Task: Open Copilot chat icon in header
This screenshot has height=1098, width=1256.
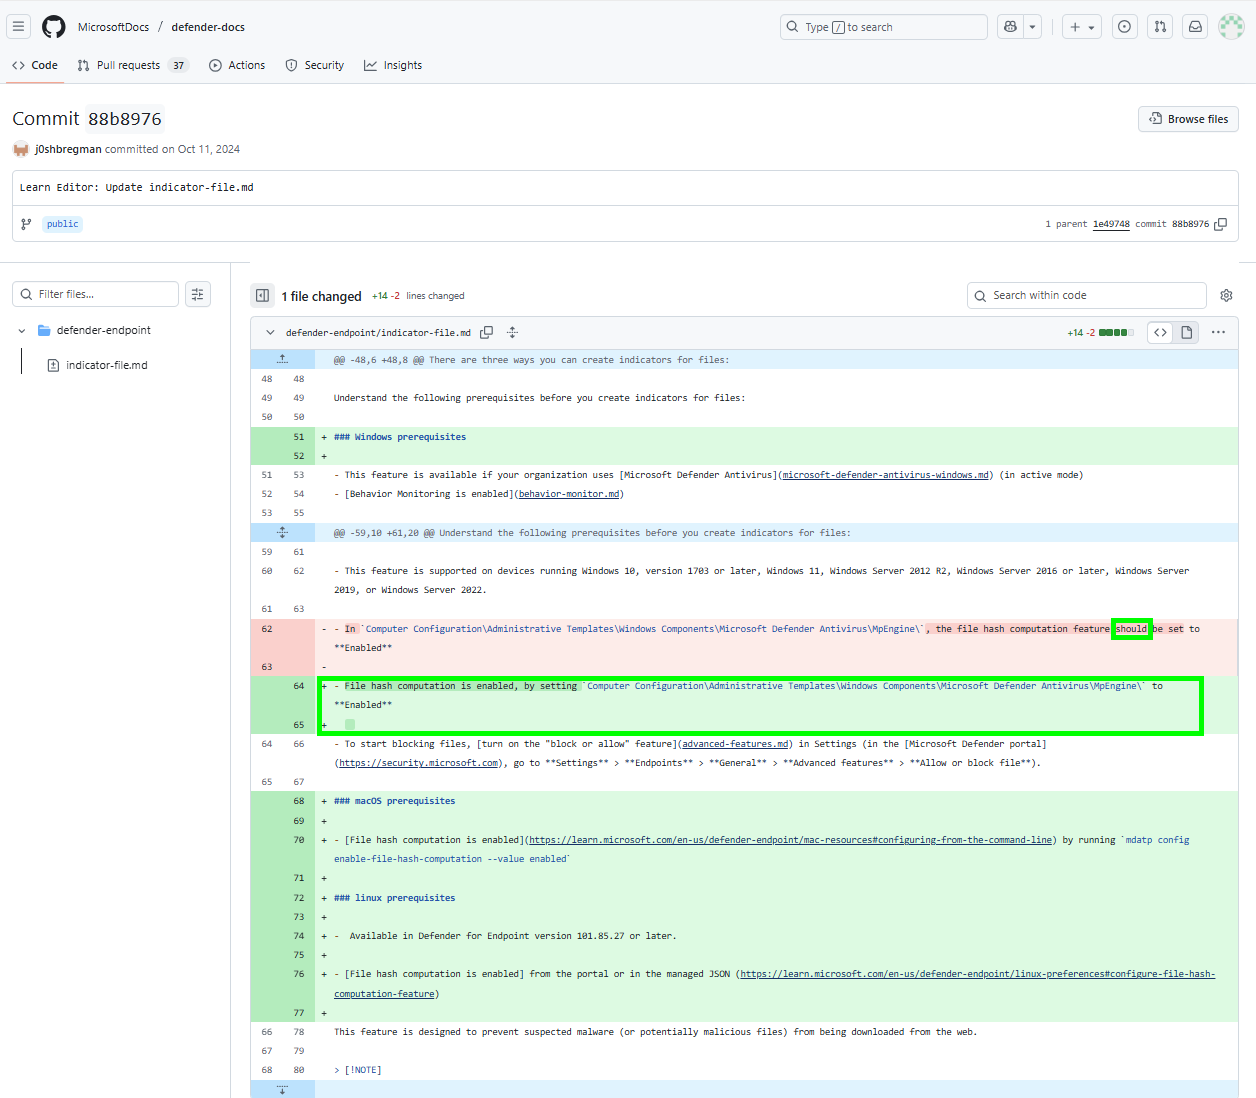Action: (x=1010, y=27)
